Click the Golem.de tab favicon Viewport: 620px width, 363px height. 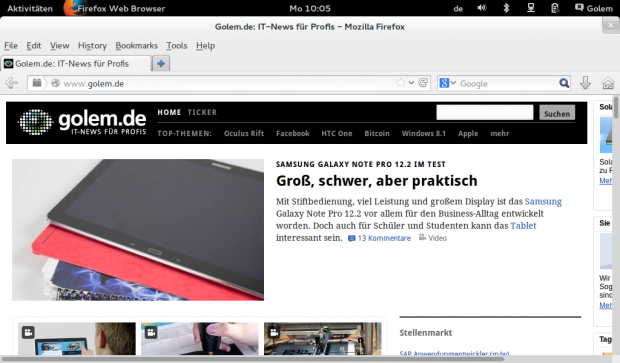coord(8,63)
